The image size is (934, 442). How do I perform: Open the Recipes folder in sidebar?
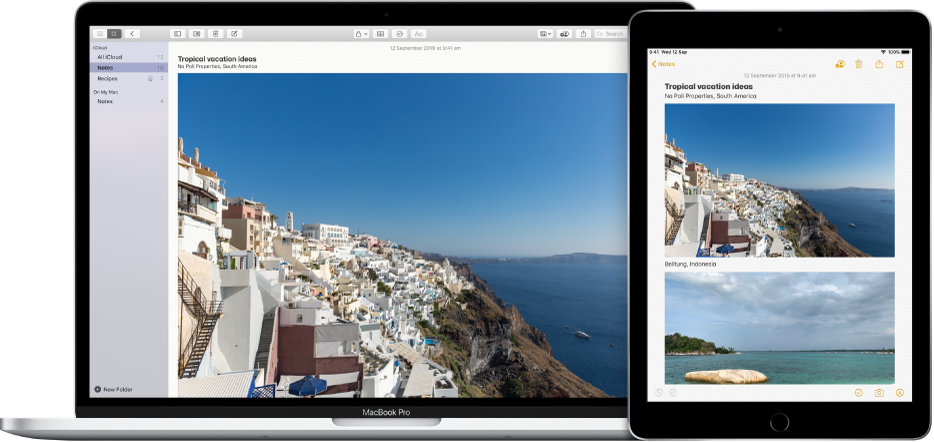129,79
